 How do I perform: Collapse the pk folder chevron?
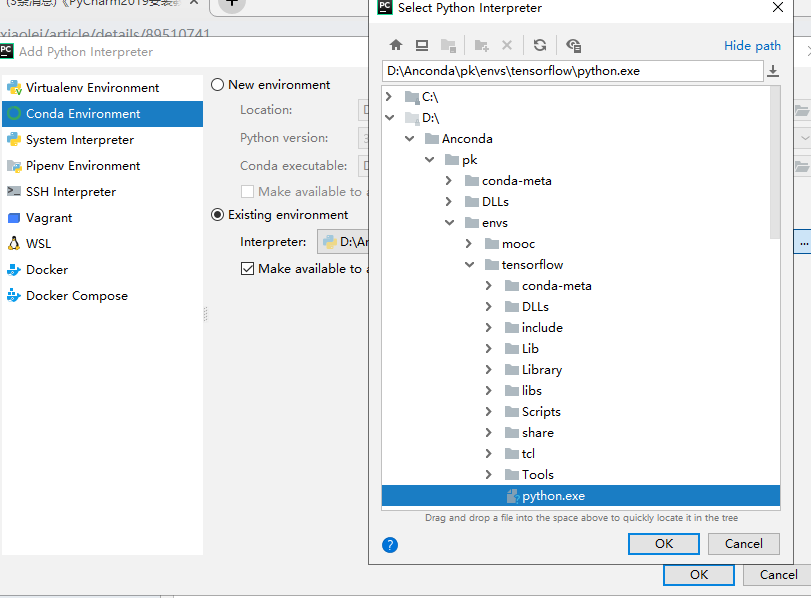click(x=429, y=160)
